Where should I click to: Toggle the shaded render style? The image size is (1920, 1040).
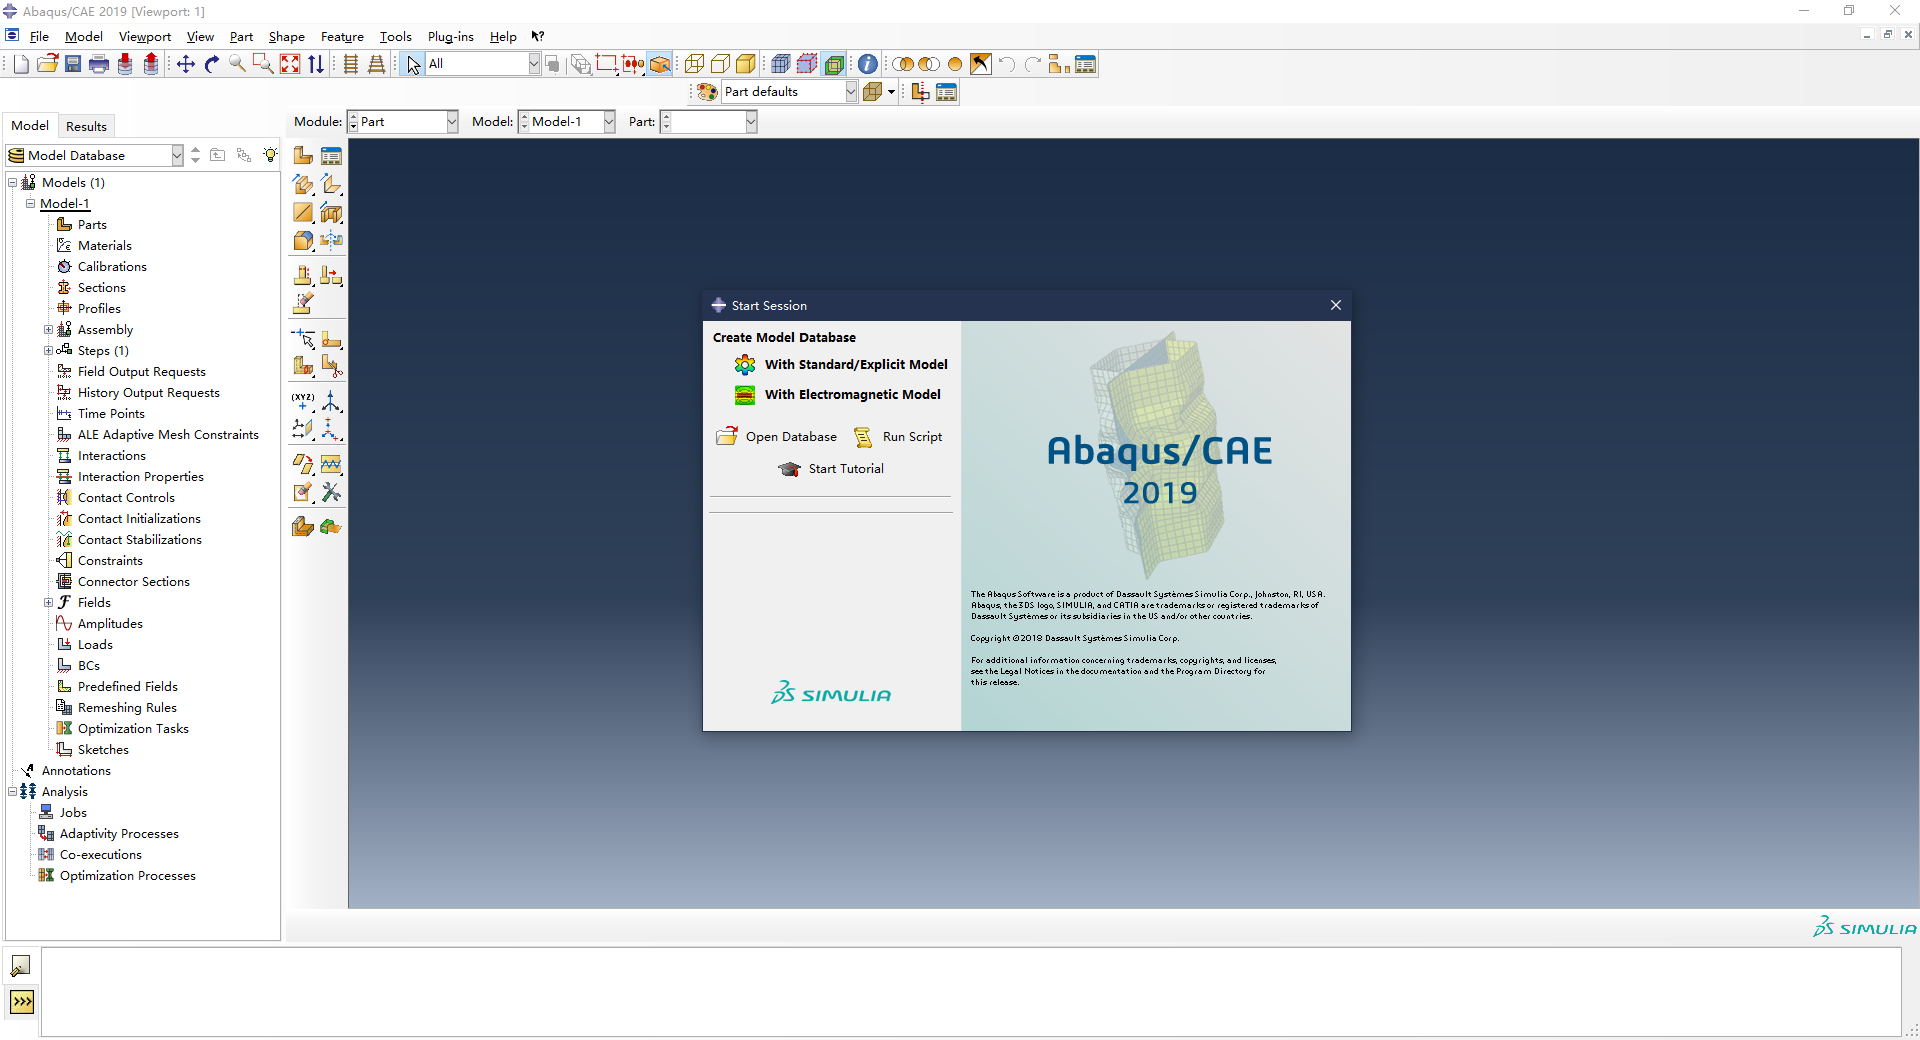click(x=746, y=65)
